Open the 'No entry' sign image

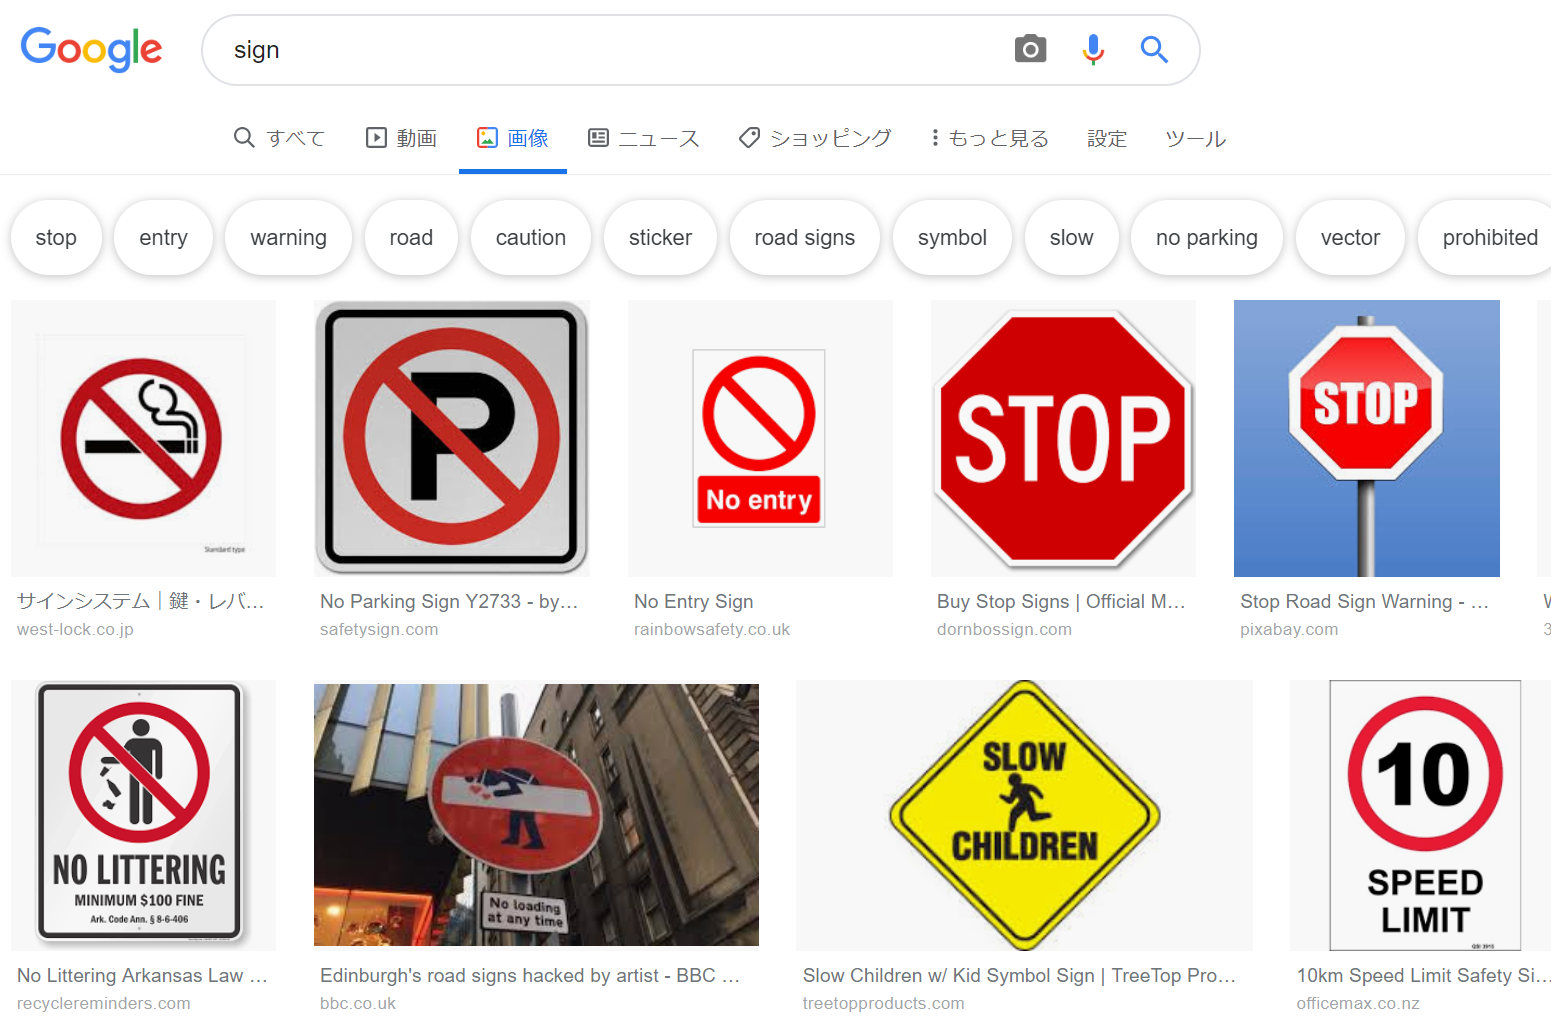760,438
